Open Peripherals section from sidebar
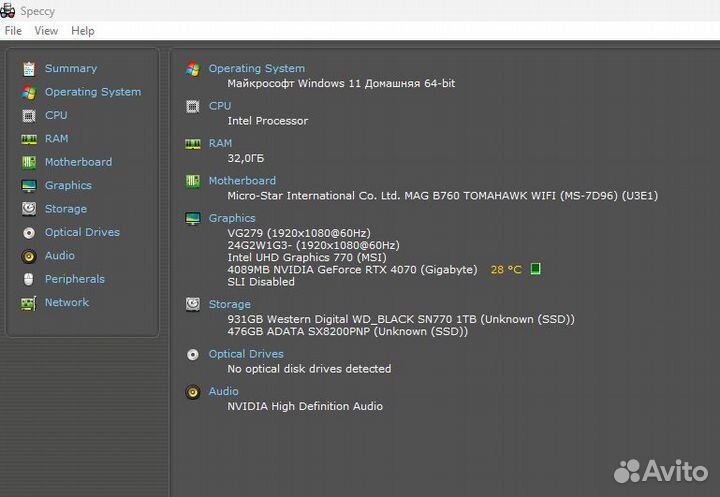Image resolution: width=720 pixels, height=497 pixels. tap(74, 279)
